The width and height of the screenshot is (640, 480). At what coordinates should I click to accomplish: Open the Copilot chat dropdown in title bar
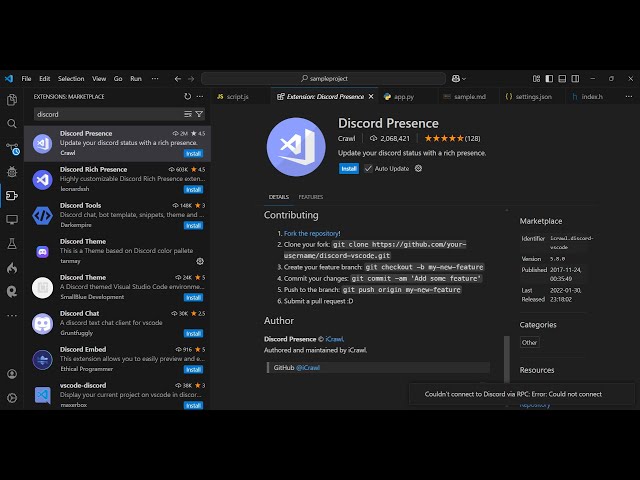[459, 78]
